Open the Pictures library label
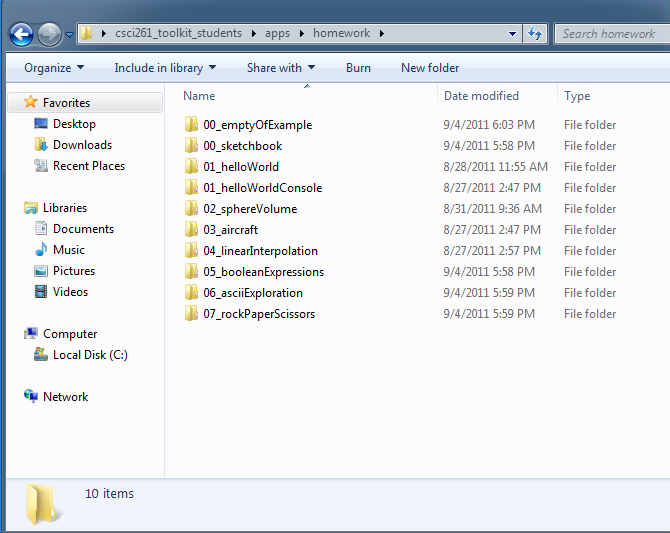Viewport: 670px width, 533px height. [x=74, y=271]
